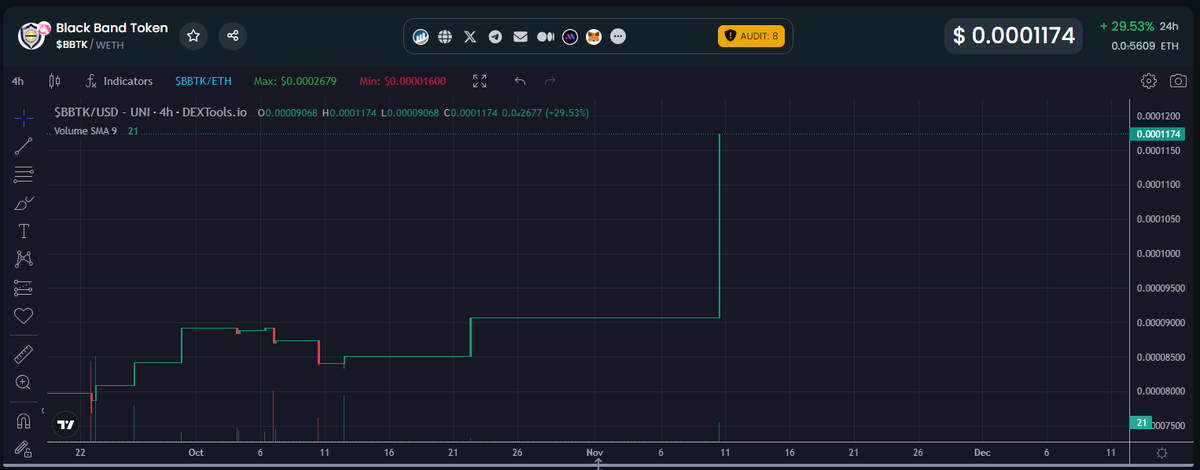Click the Nov date on time axis
1200x470 pixels.
[x=595, y=453]
